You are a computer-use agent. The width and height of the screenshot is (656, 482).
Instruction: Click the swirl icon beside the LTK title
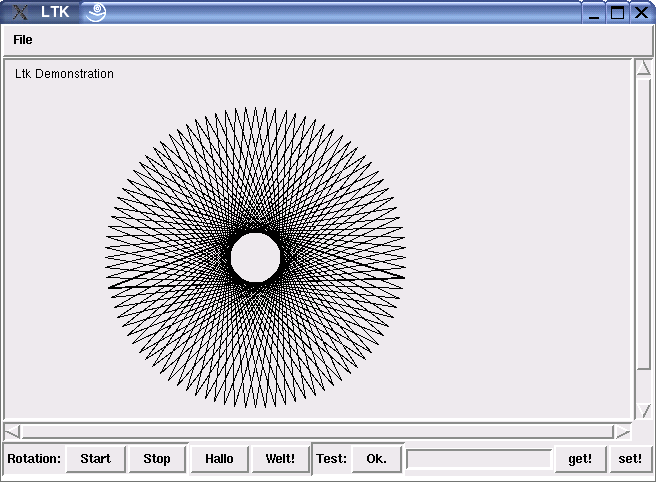95,13
